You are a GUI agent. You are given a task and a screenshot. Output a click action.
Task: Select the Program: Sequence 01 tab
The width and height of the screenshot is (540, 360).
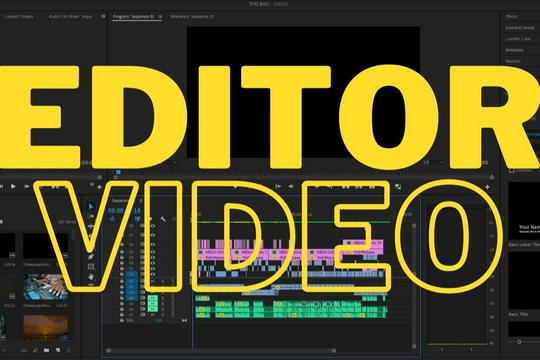[133, 17]
